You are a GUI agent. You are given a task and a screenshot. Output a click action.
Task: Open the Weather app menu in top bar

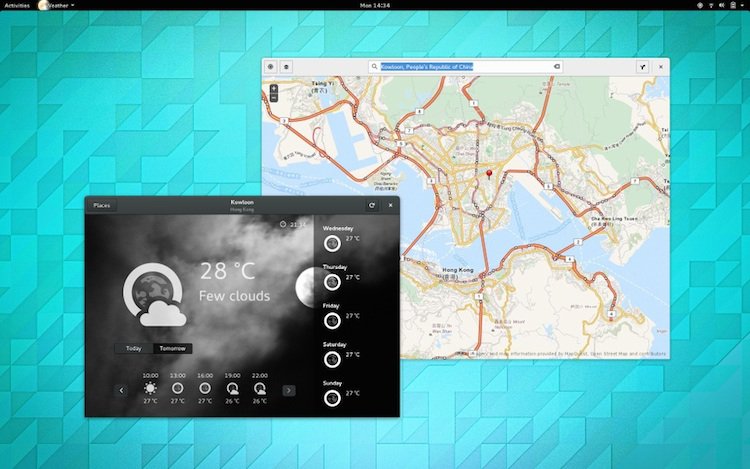pos(56,5)
